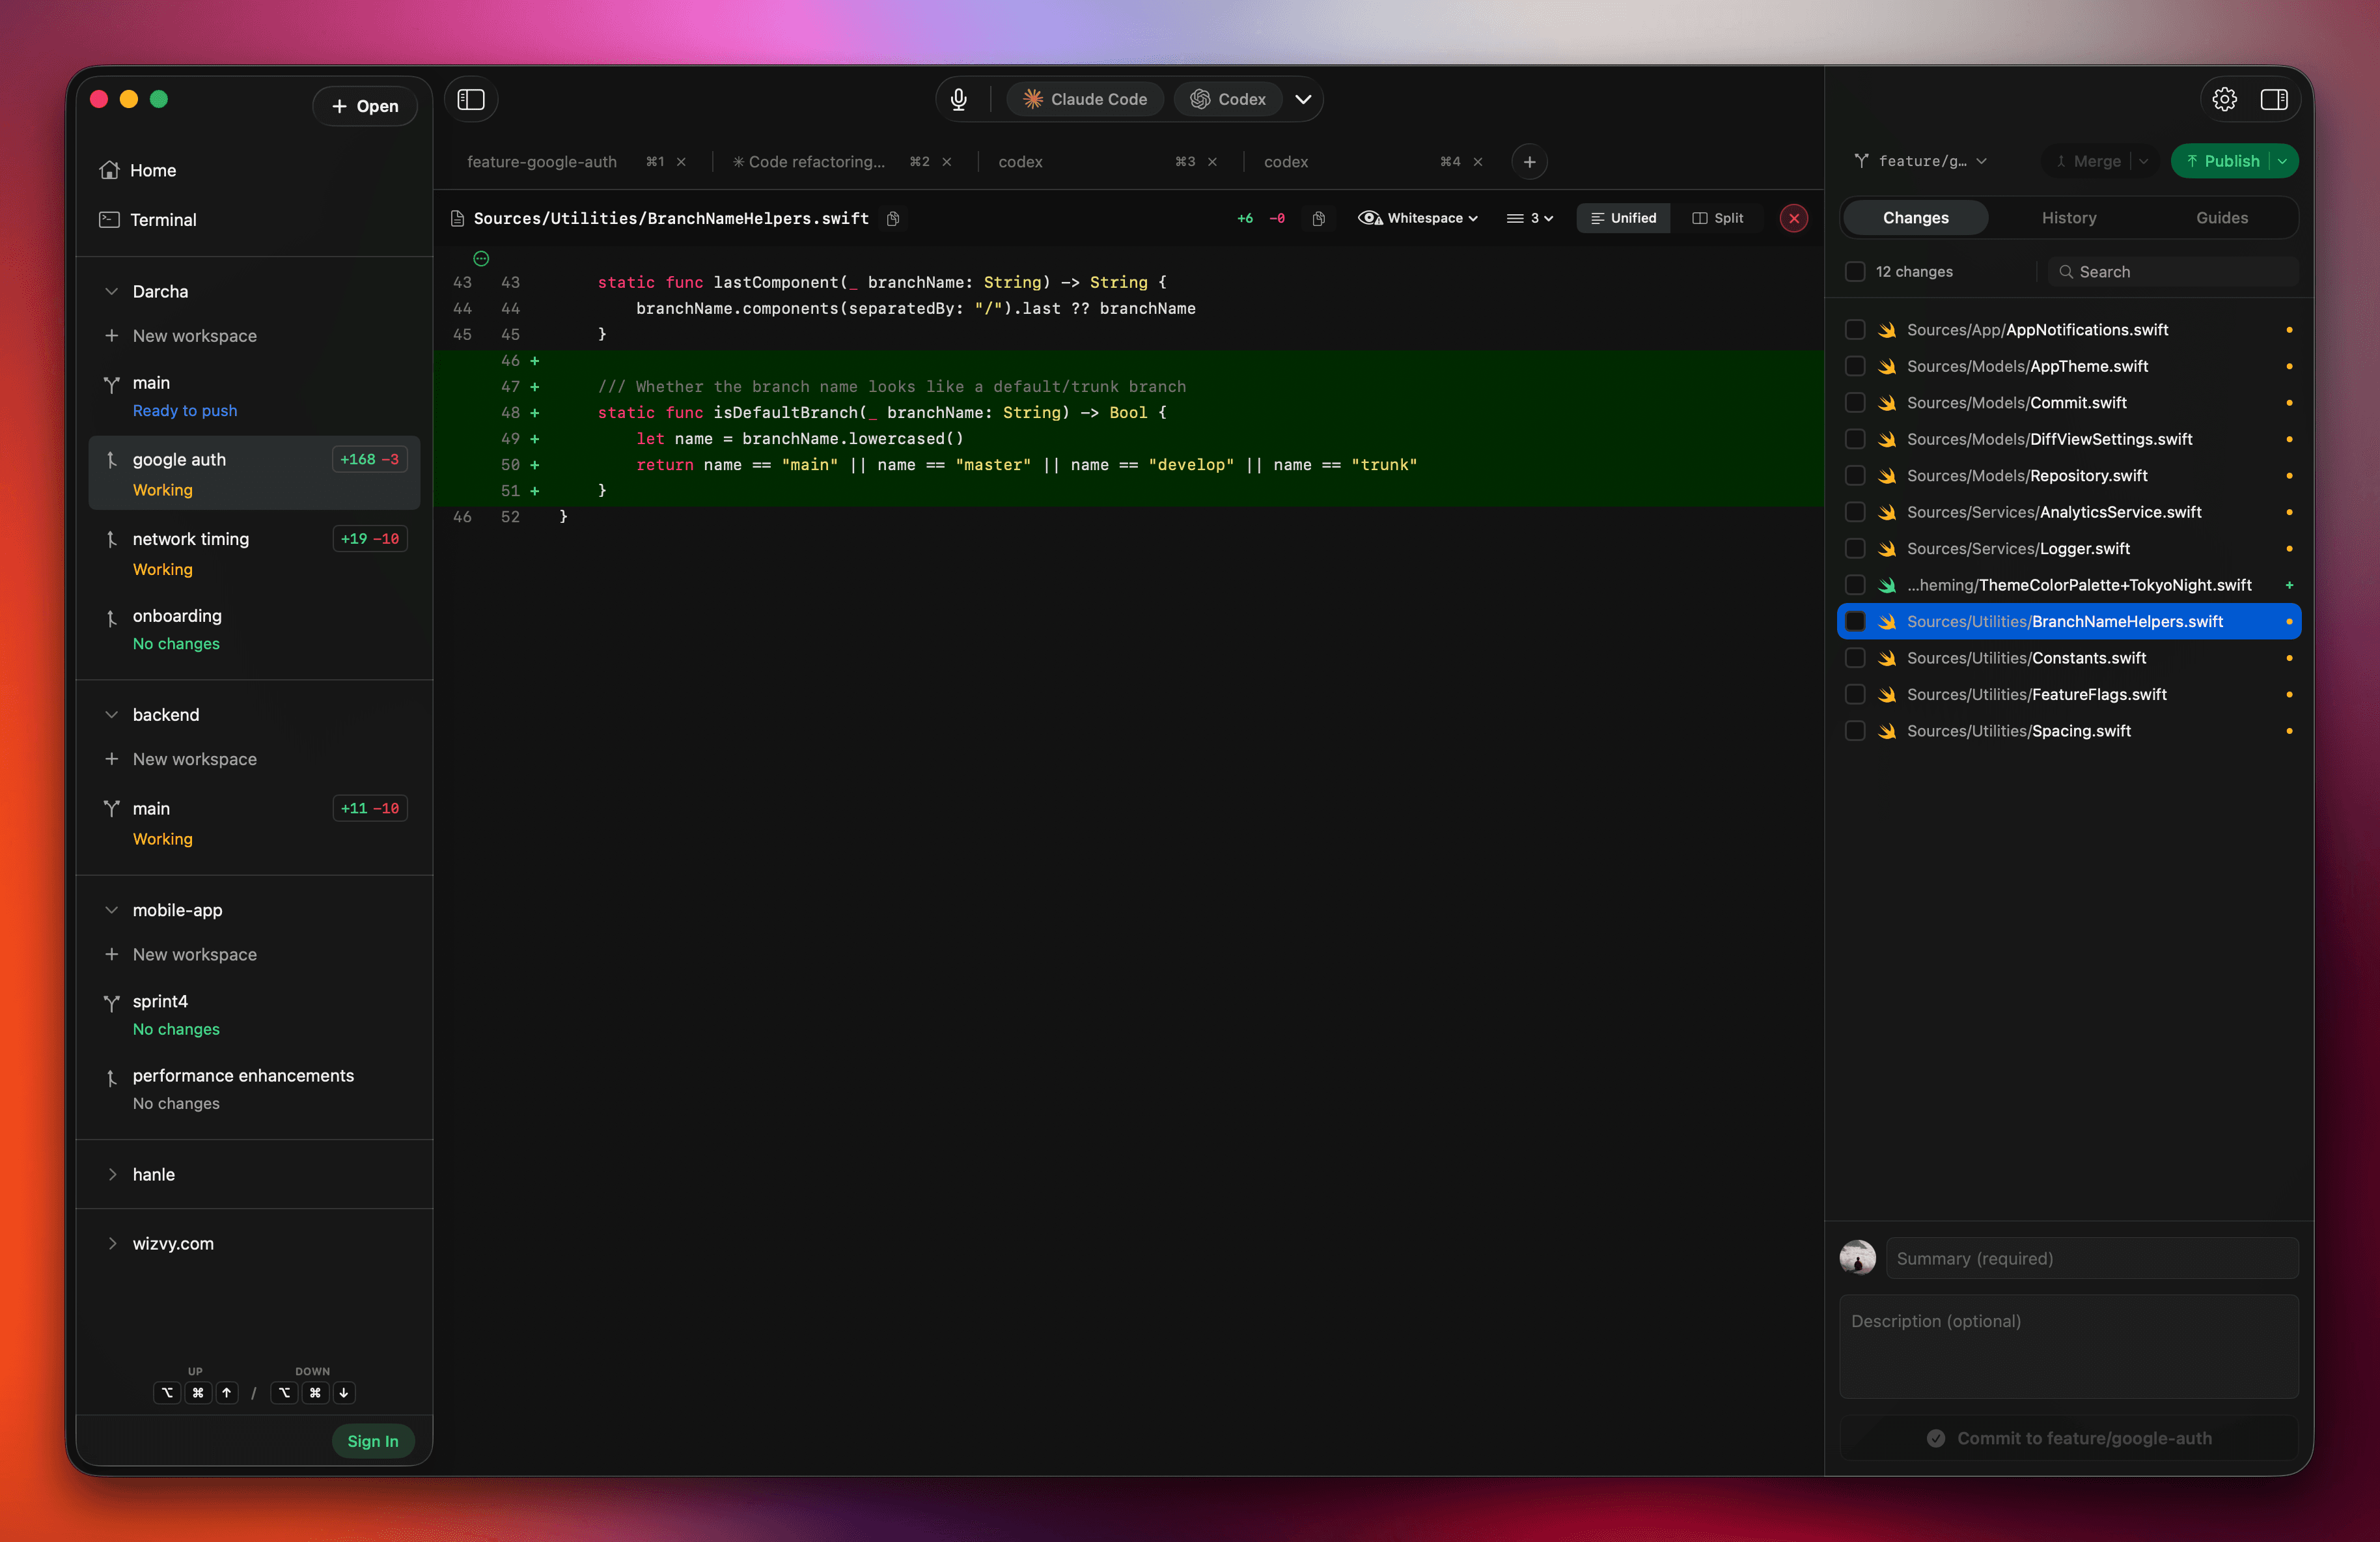Click the Sign In button
The image size is (2380, 1542).
[x=372, y=1440]
